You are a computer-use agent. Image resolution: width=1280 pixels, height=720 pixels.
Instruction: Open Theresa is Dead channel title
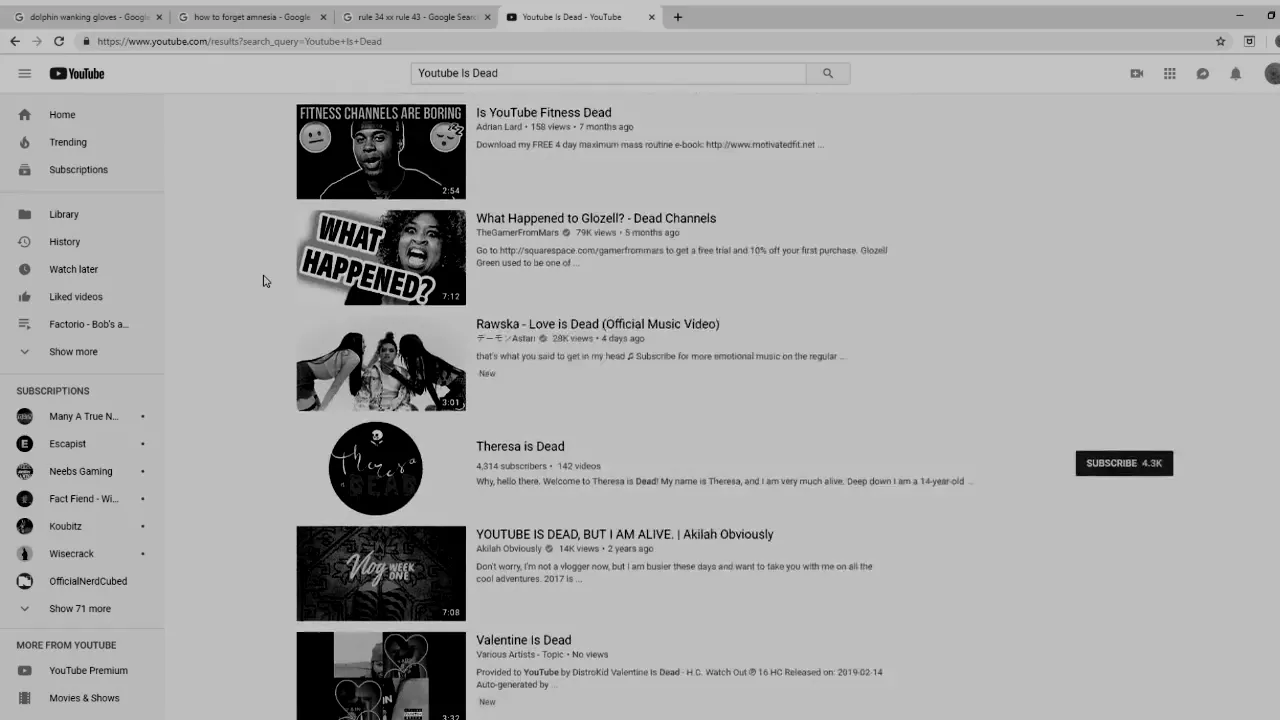point(520,446)
